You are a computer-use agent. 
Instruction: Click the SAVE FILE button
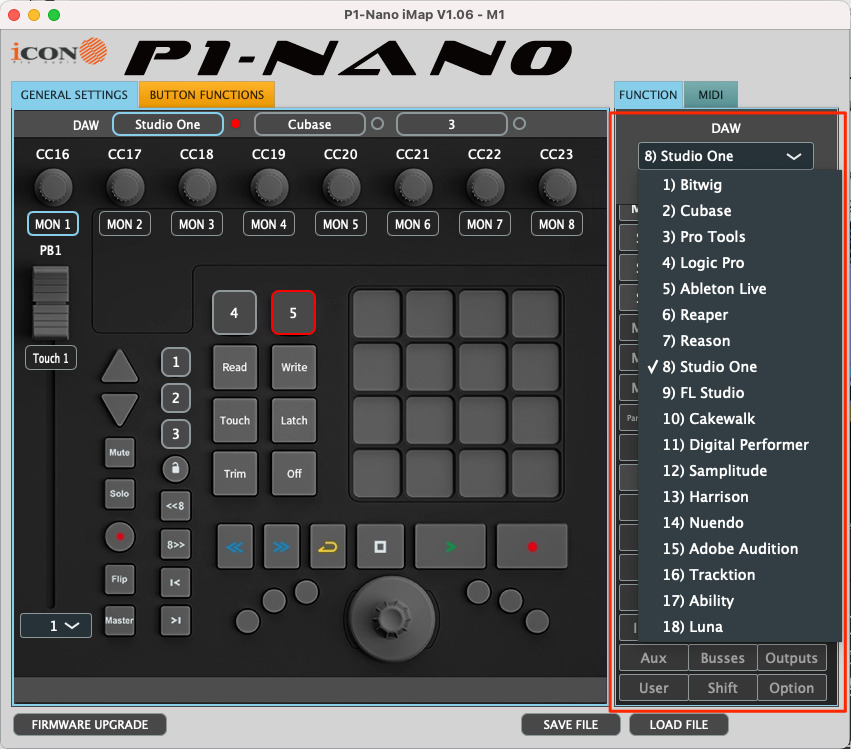[570, 725]
